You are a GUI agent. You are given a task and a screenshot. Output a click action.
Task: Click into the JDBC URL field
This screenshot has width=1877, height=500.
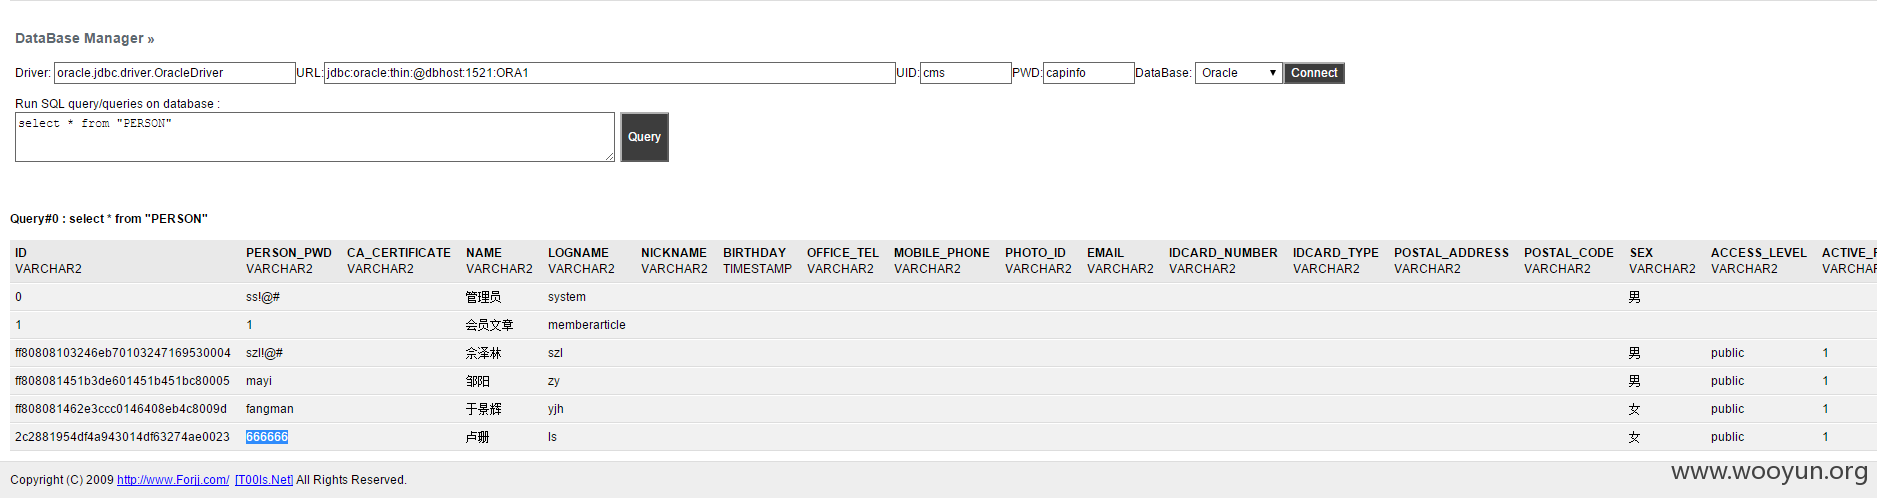[609, 73]
